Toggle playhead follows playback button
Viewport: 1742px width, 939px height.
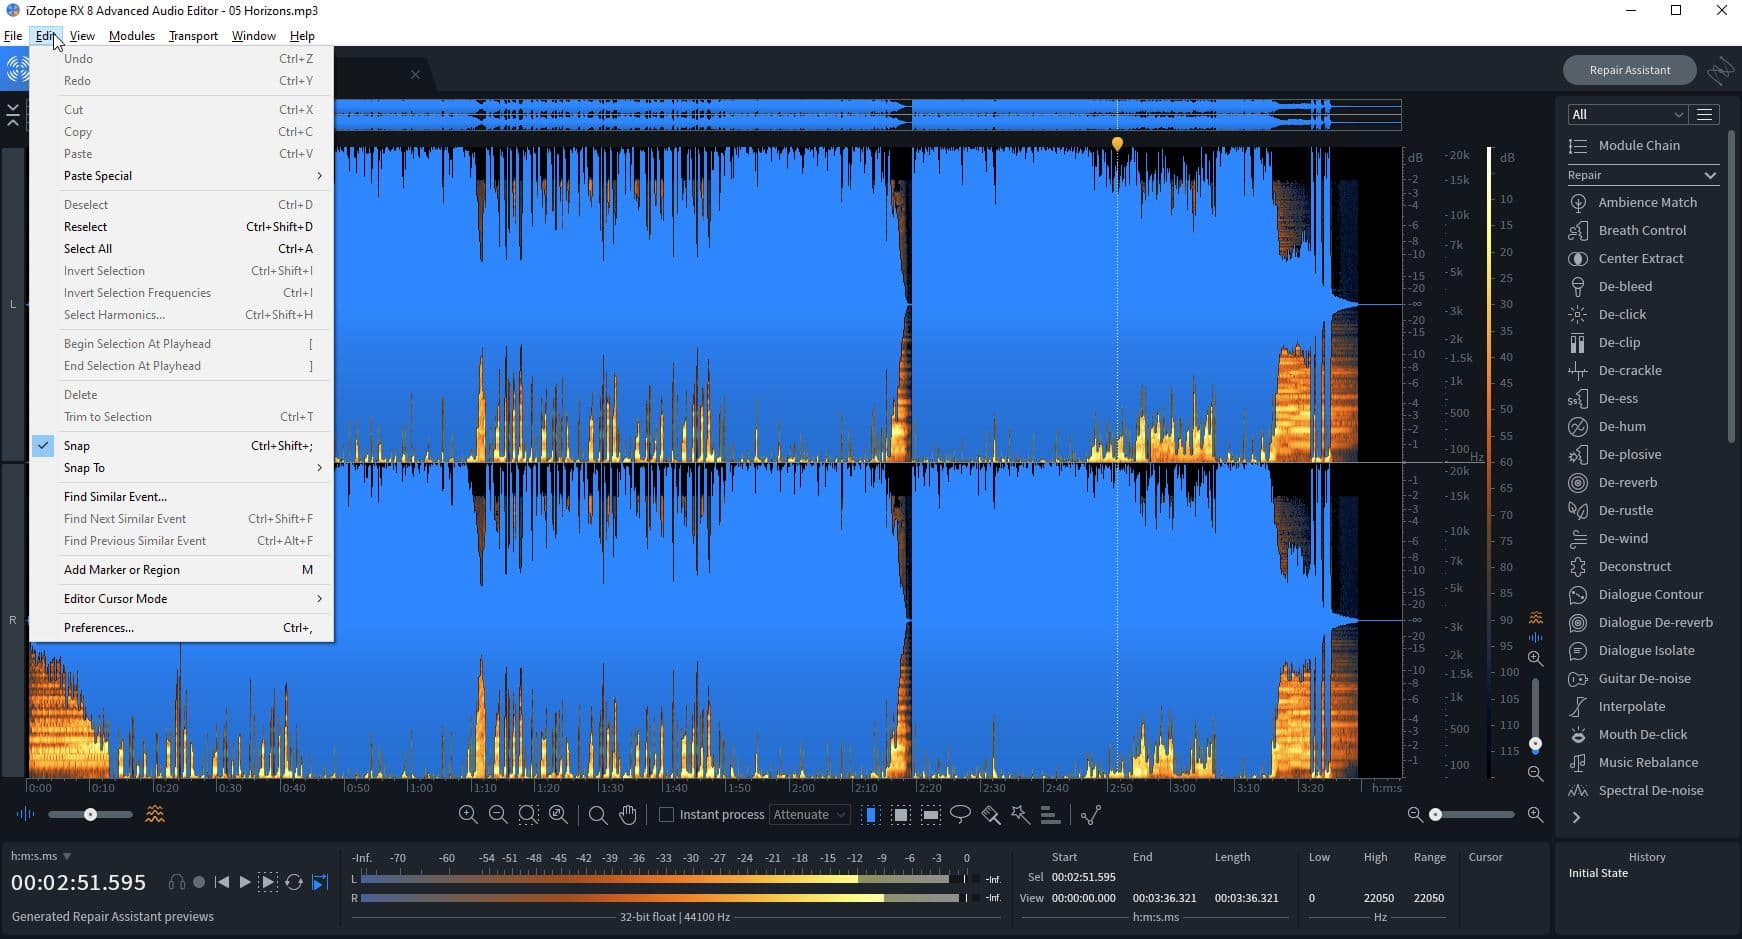click(x=320, y=882)
